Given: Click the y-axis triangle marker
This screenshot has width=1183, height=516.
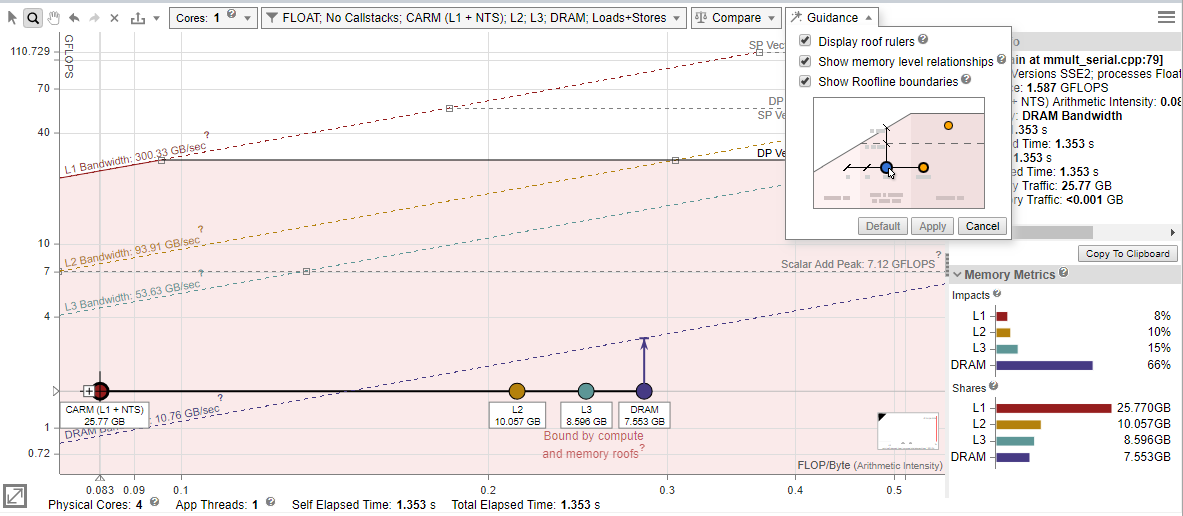Looking at the screenshot, I should click(x=54, y=392).
